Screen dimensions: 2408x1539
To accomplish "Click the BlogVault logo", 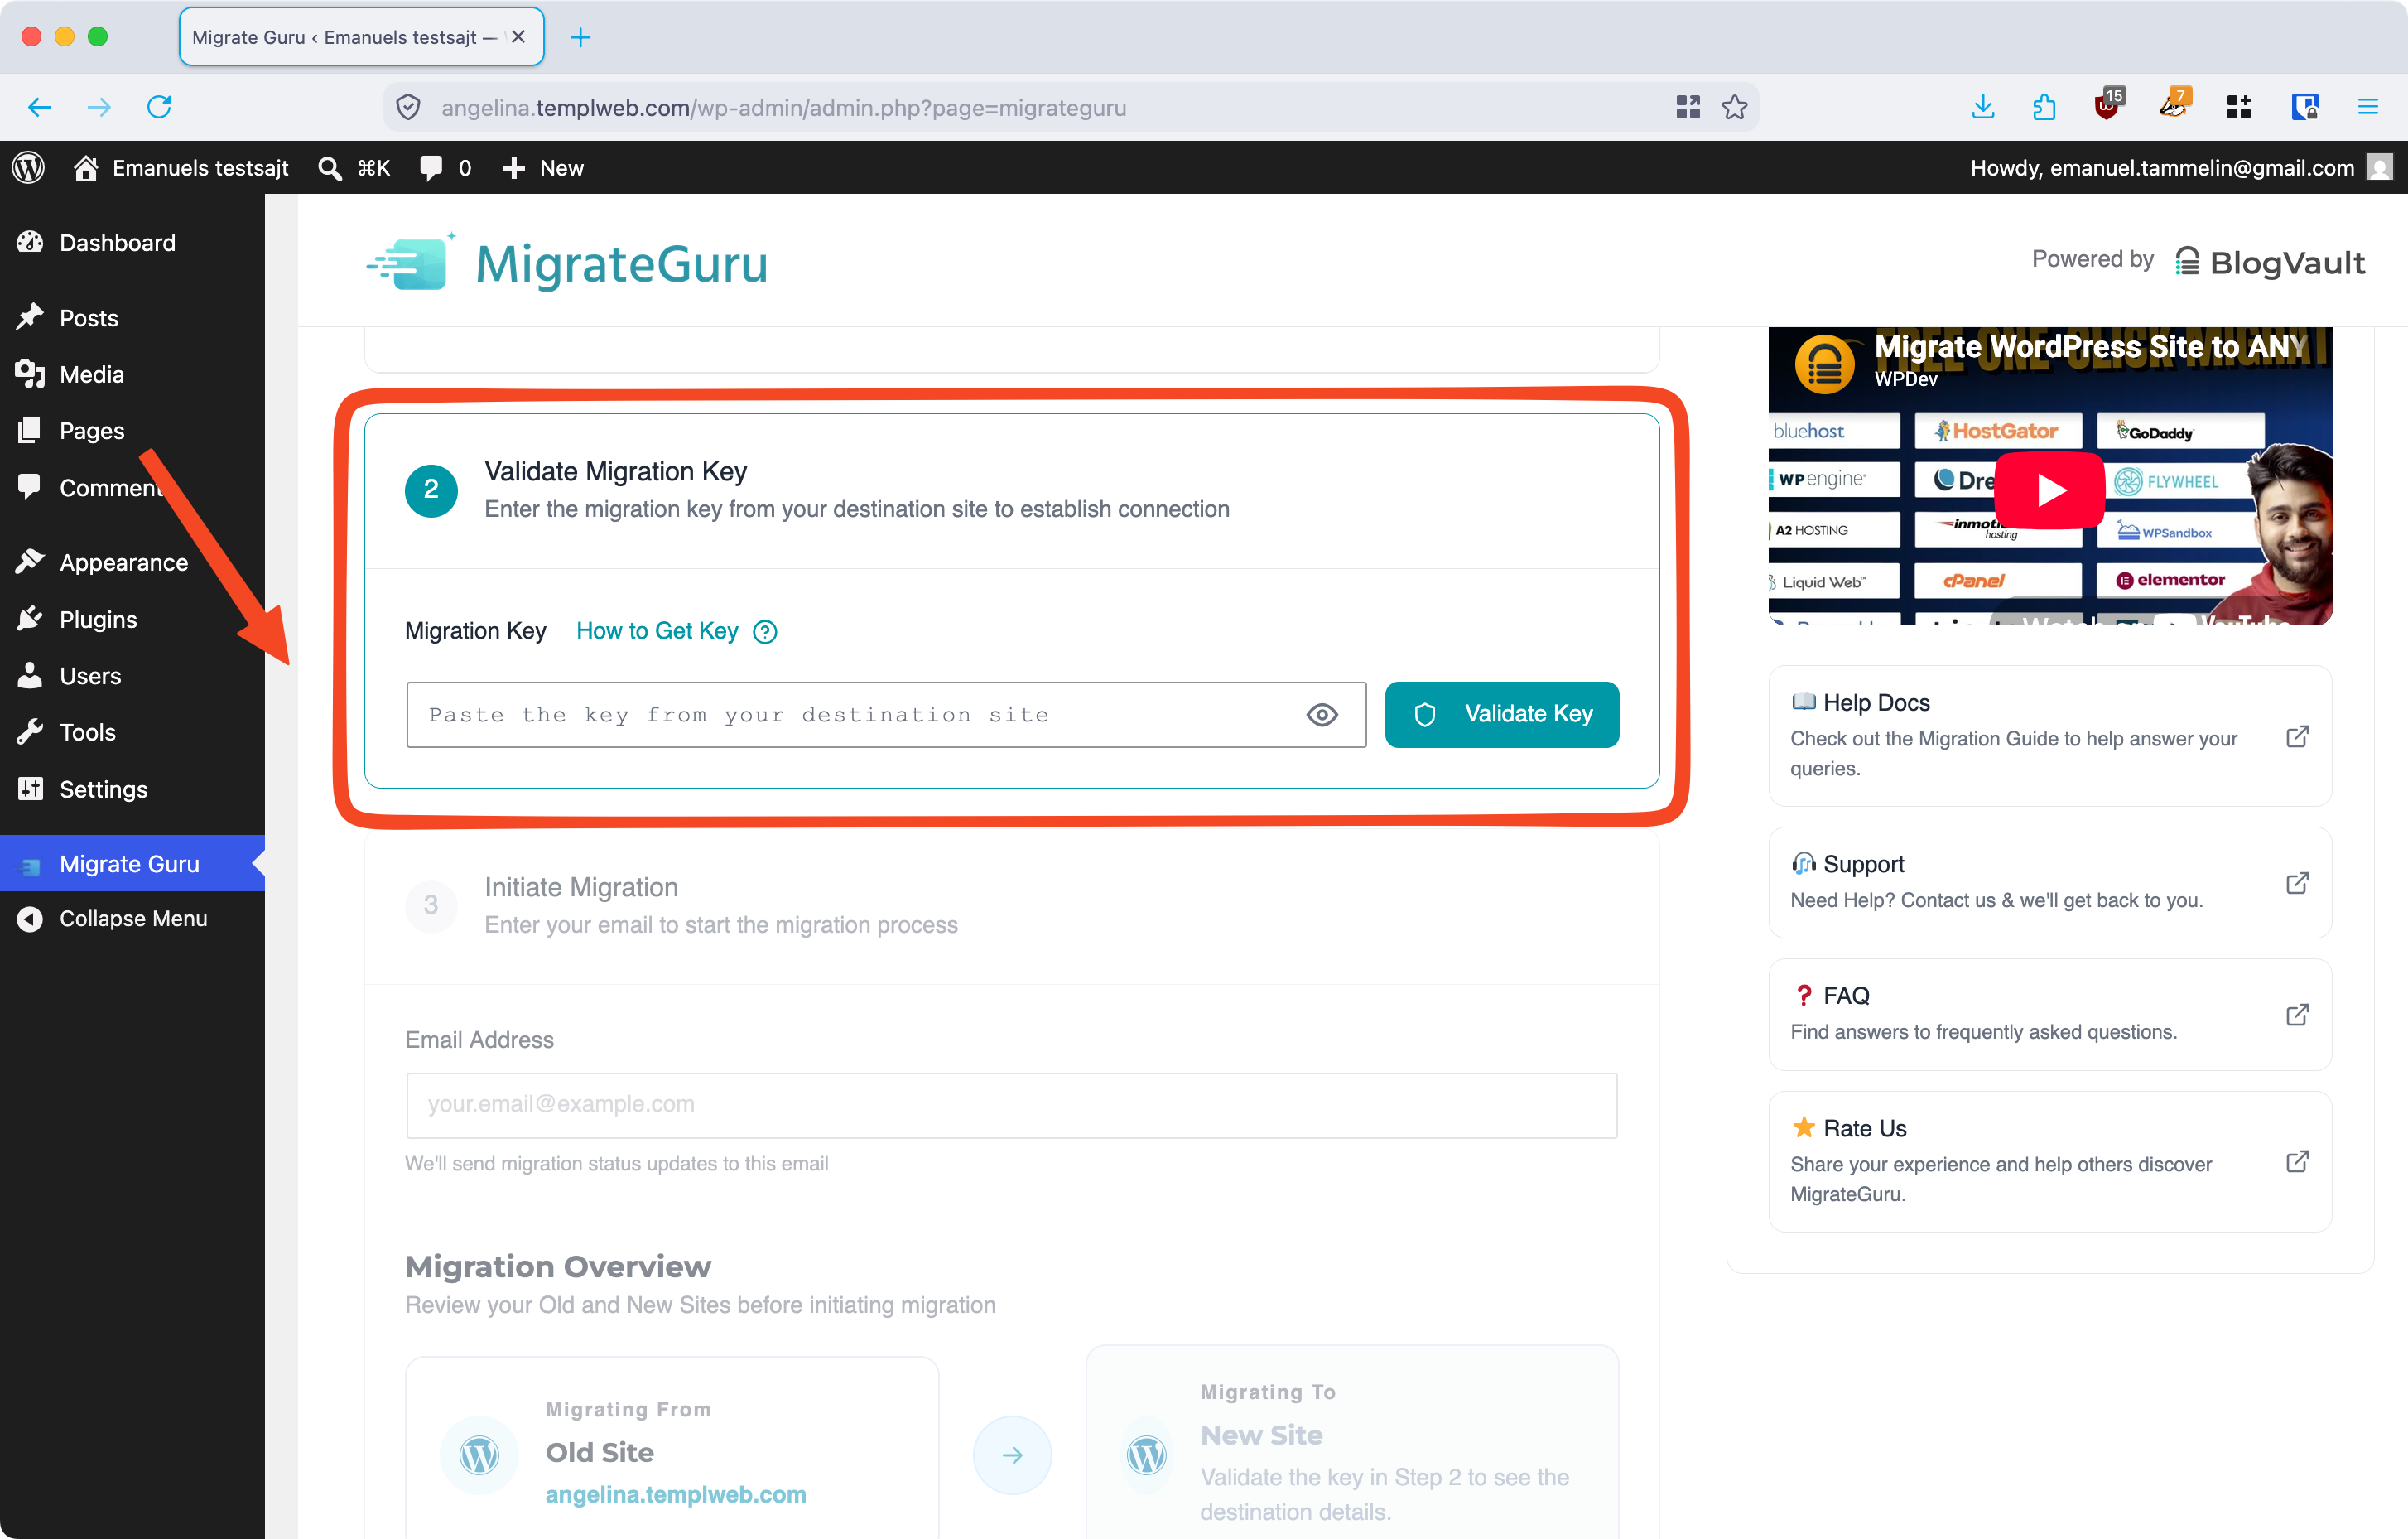I will [2270, 262].
